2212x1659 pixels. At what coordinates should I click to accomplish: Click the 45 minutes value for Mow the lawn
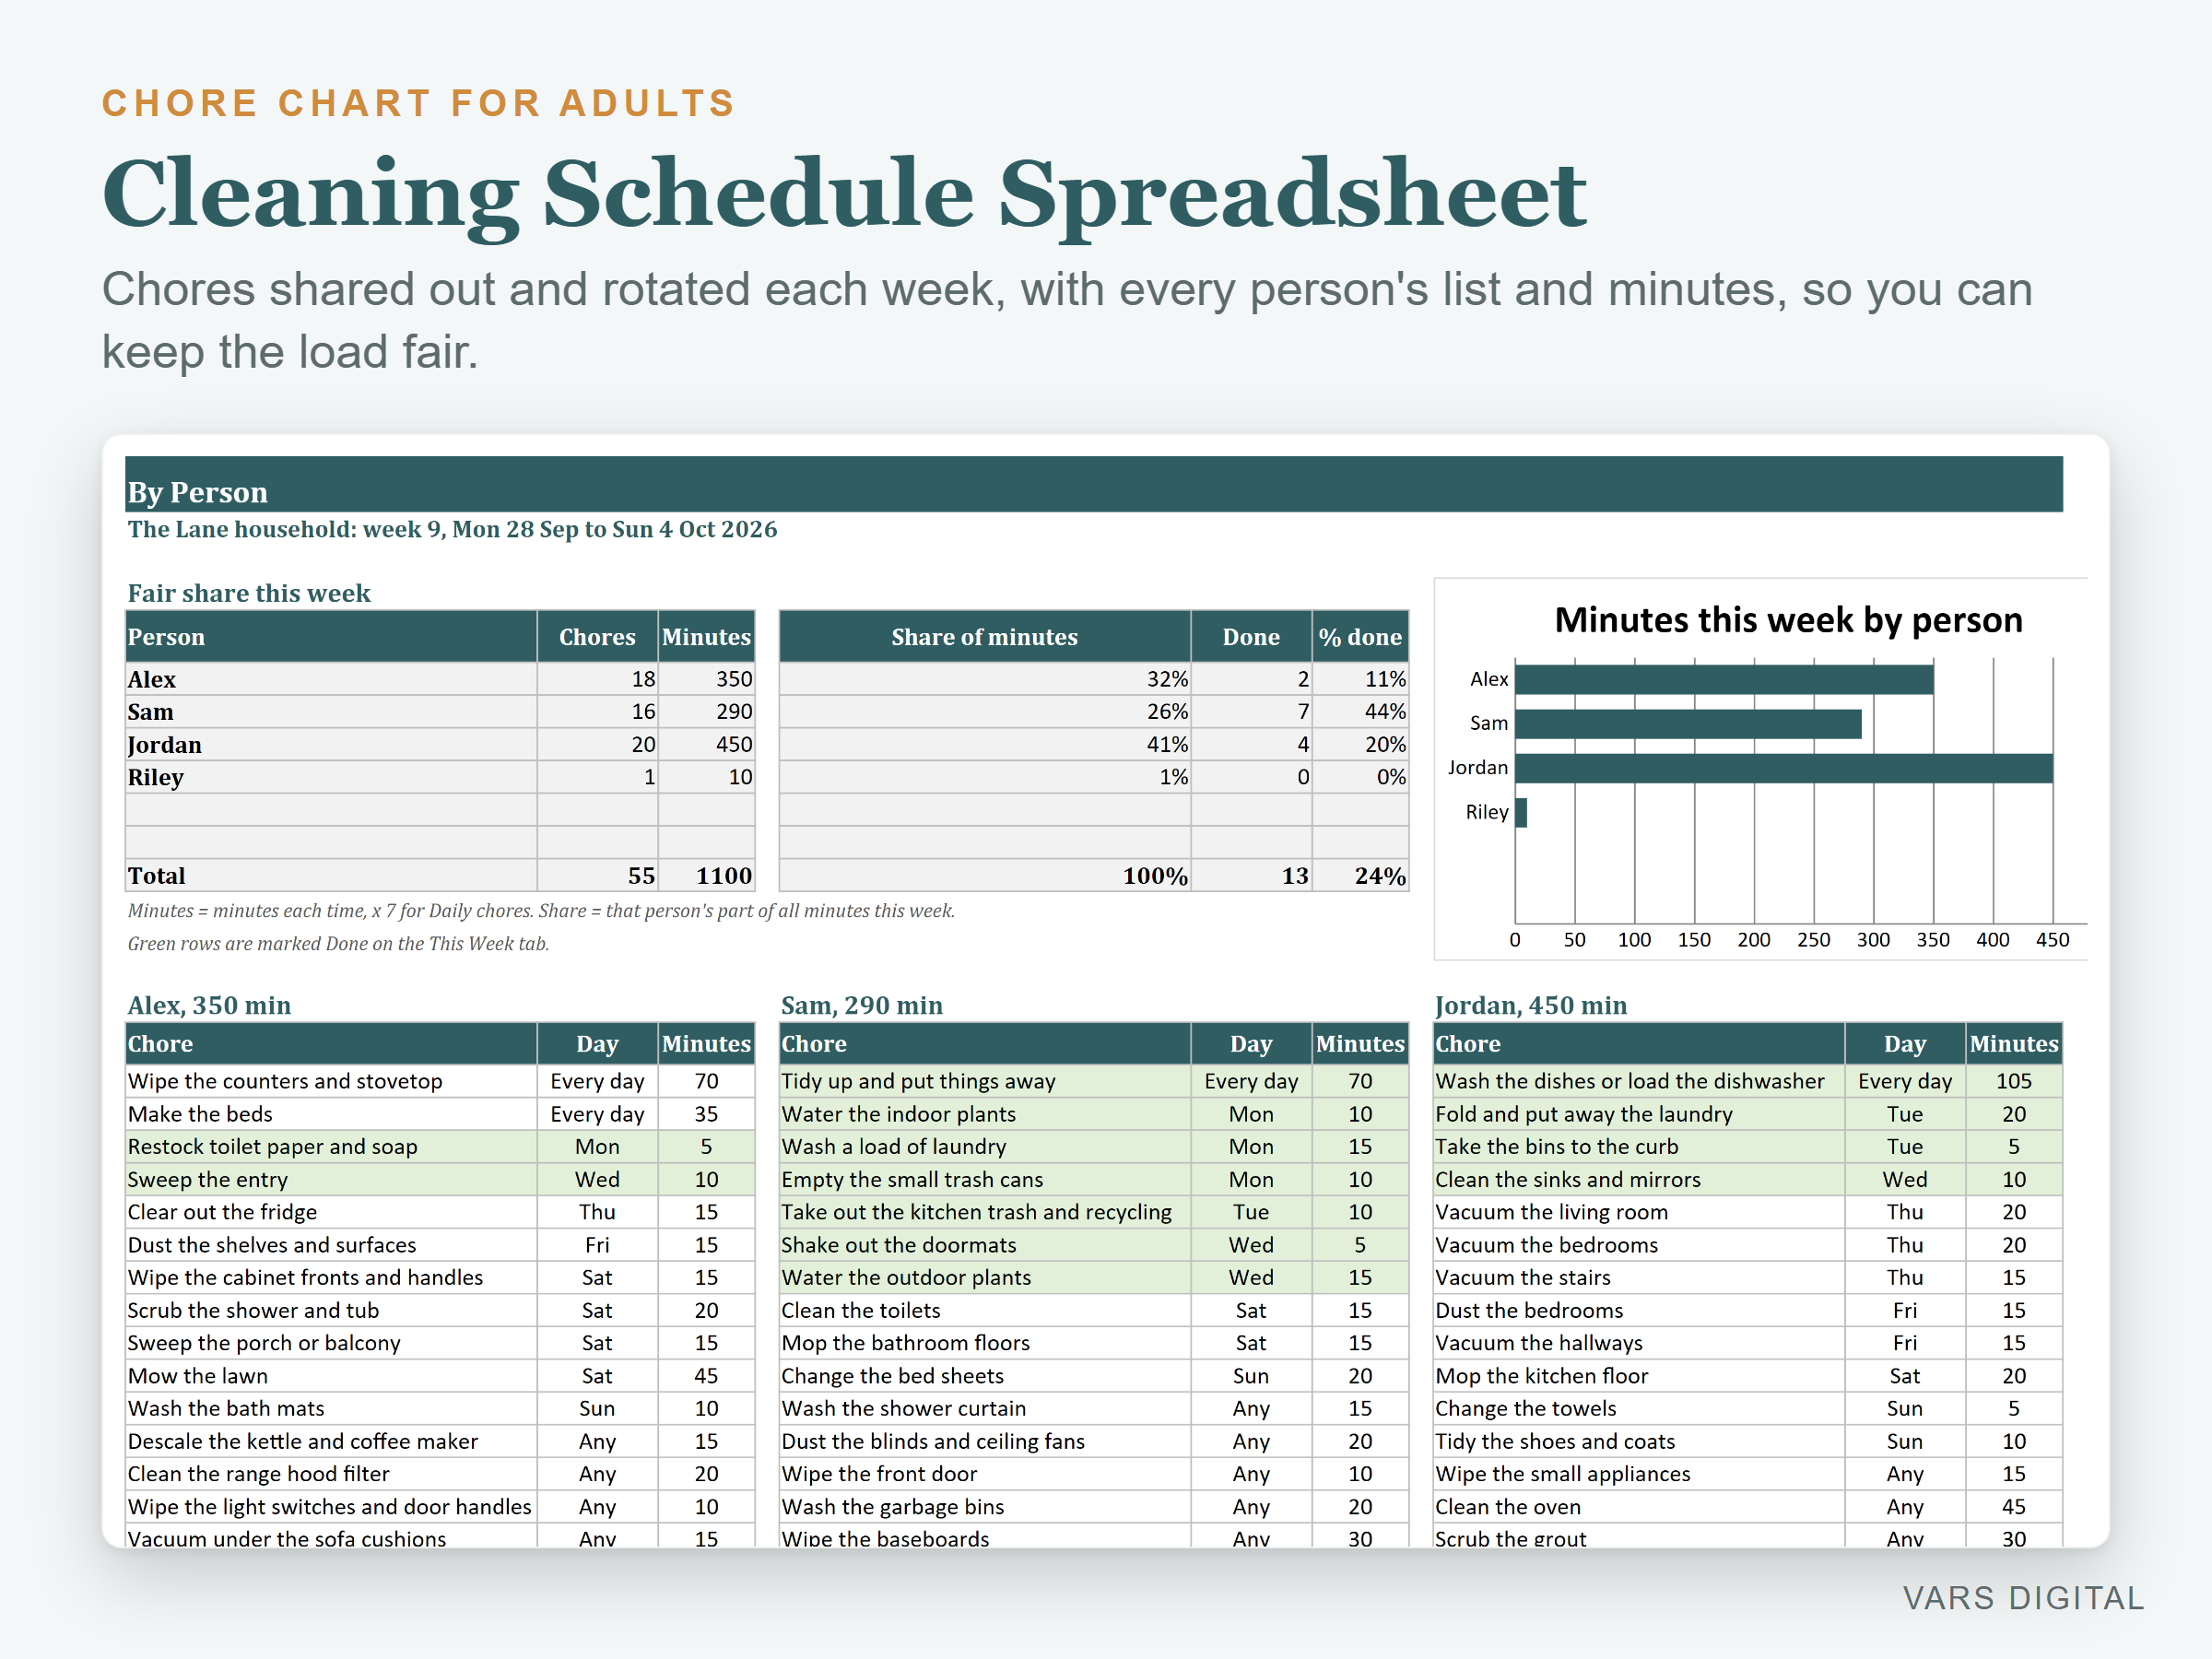coord(706,1376)
